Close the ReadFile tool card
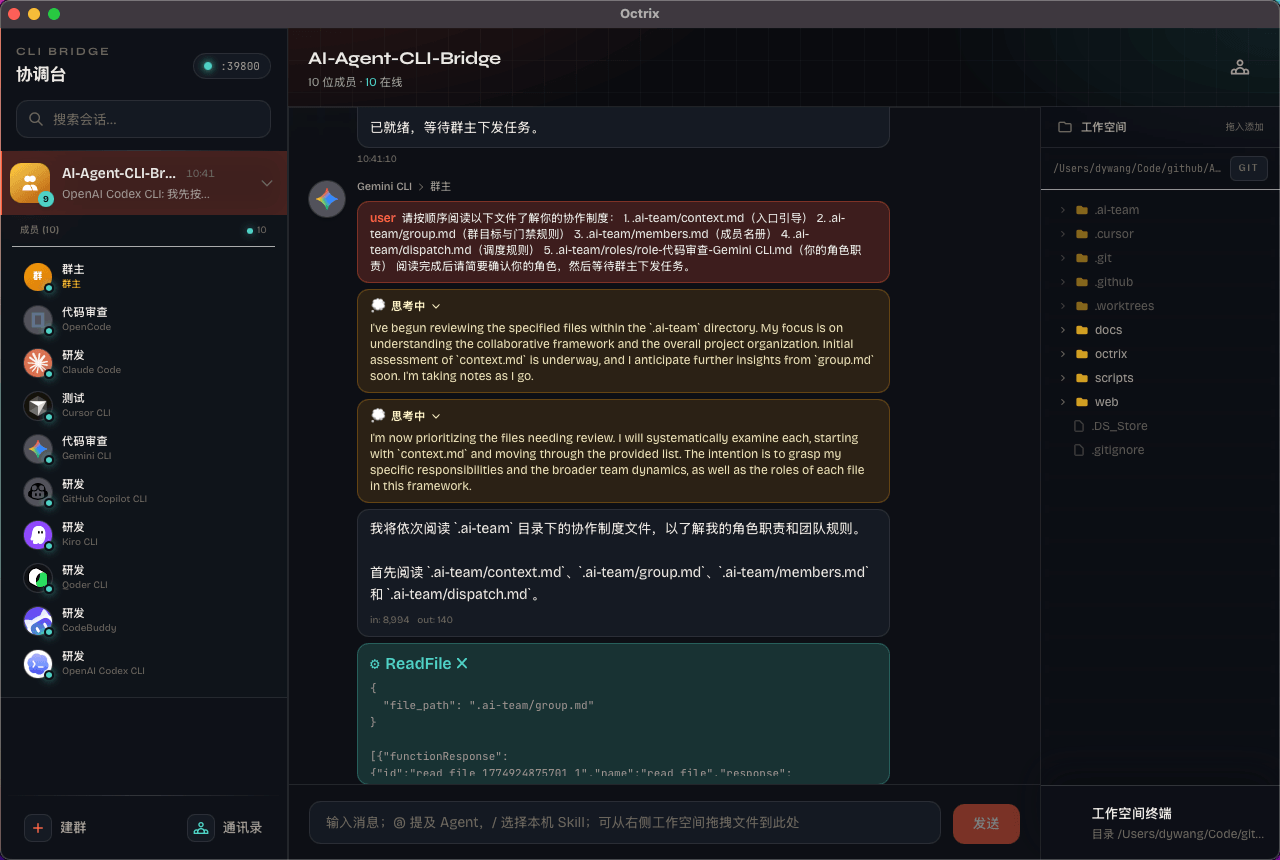Screen dimensions: 1280x860 click(462, 664)
